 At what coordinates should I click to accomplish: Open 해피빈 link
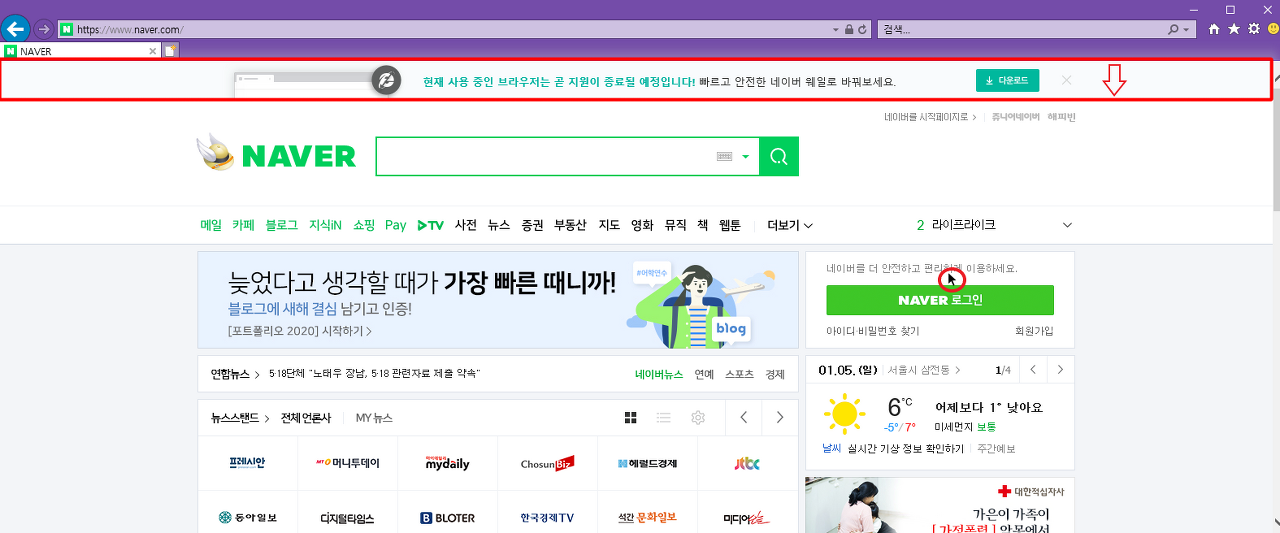point(1061,117)
